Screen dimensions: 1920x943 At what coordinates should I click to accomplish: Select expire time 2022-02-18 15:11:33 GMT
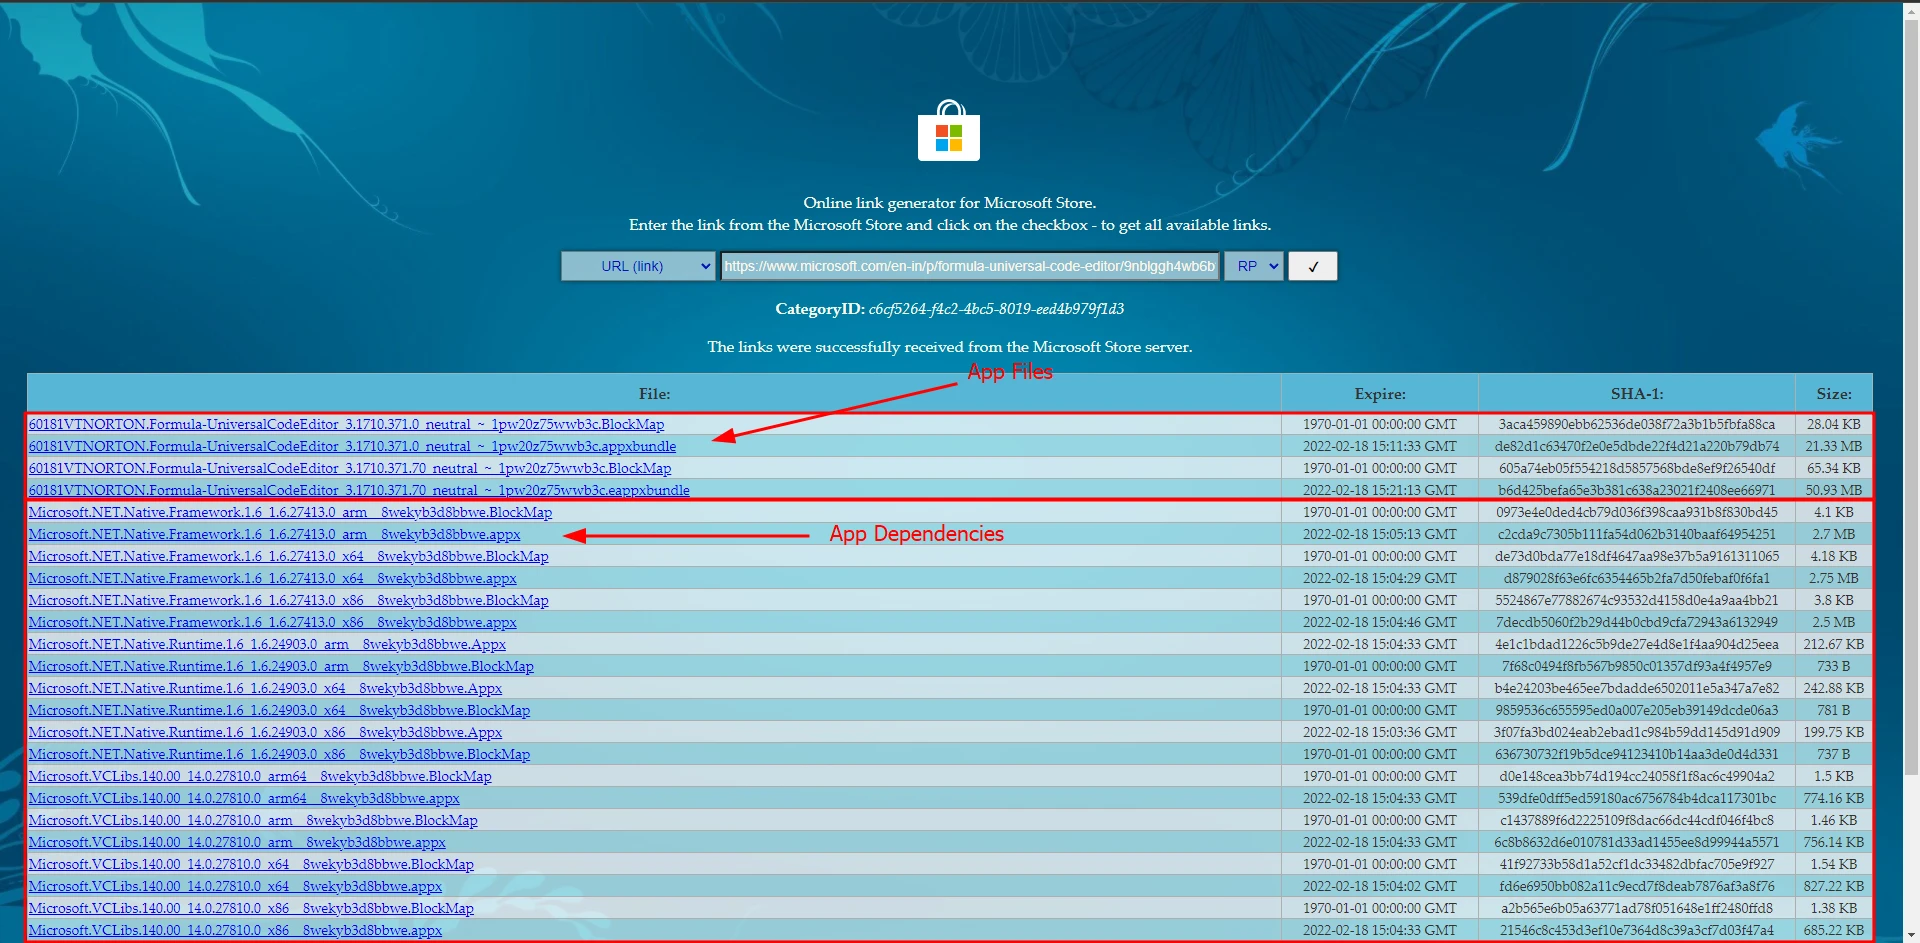(x=1380, y=446)
